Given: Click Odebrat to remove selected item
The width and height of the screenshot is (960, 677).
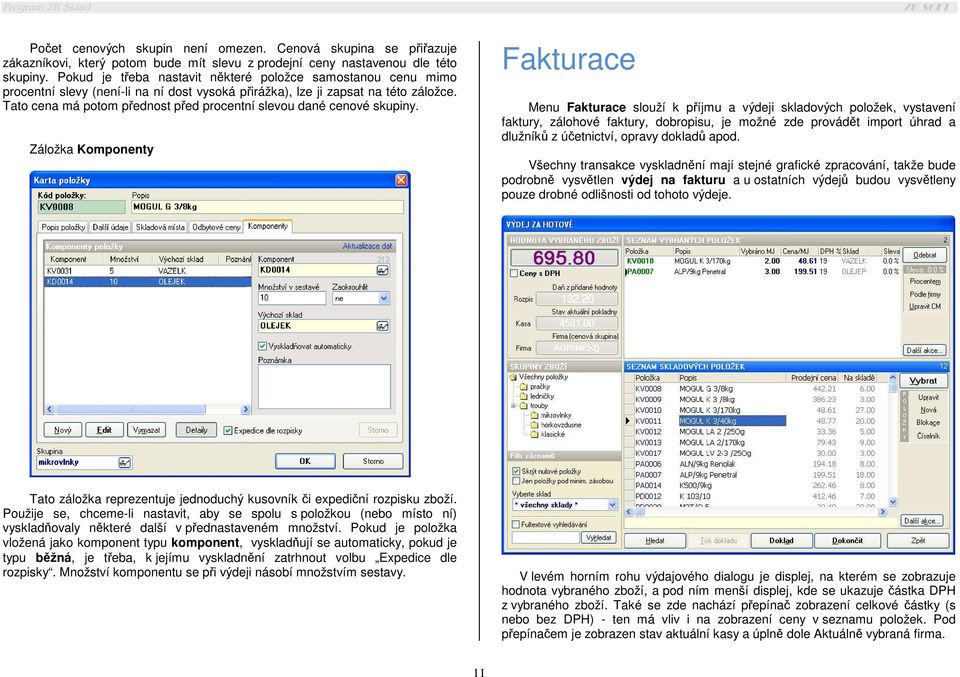Looking at the screenshot, I should (924, 255).
